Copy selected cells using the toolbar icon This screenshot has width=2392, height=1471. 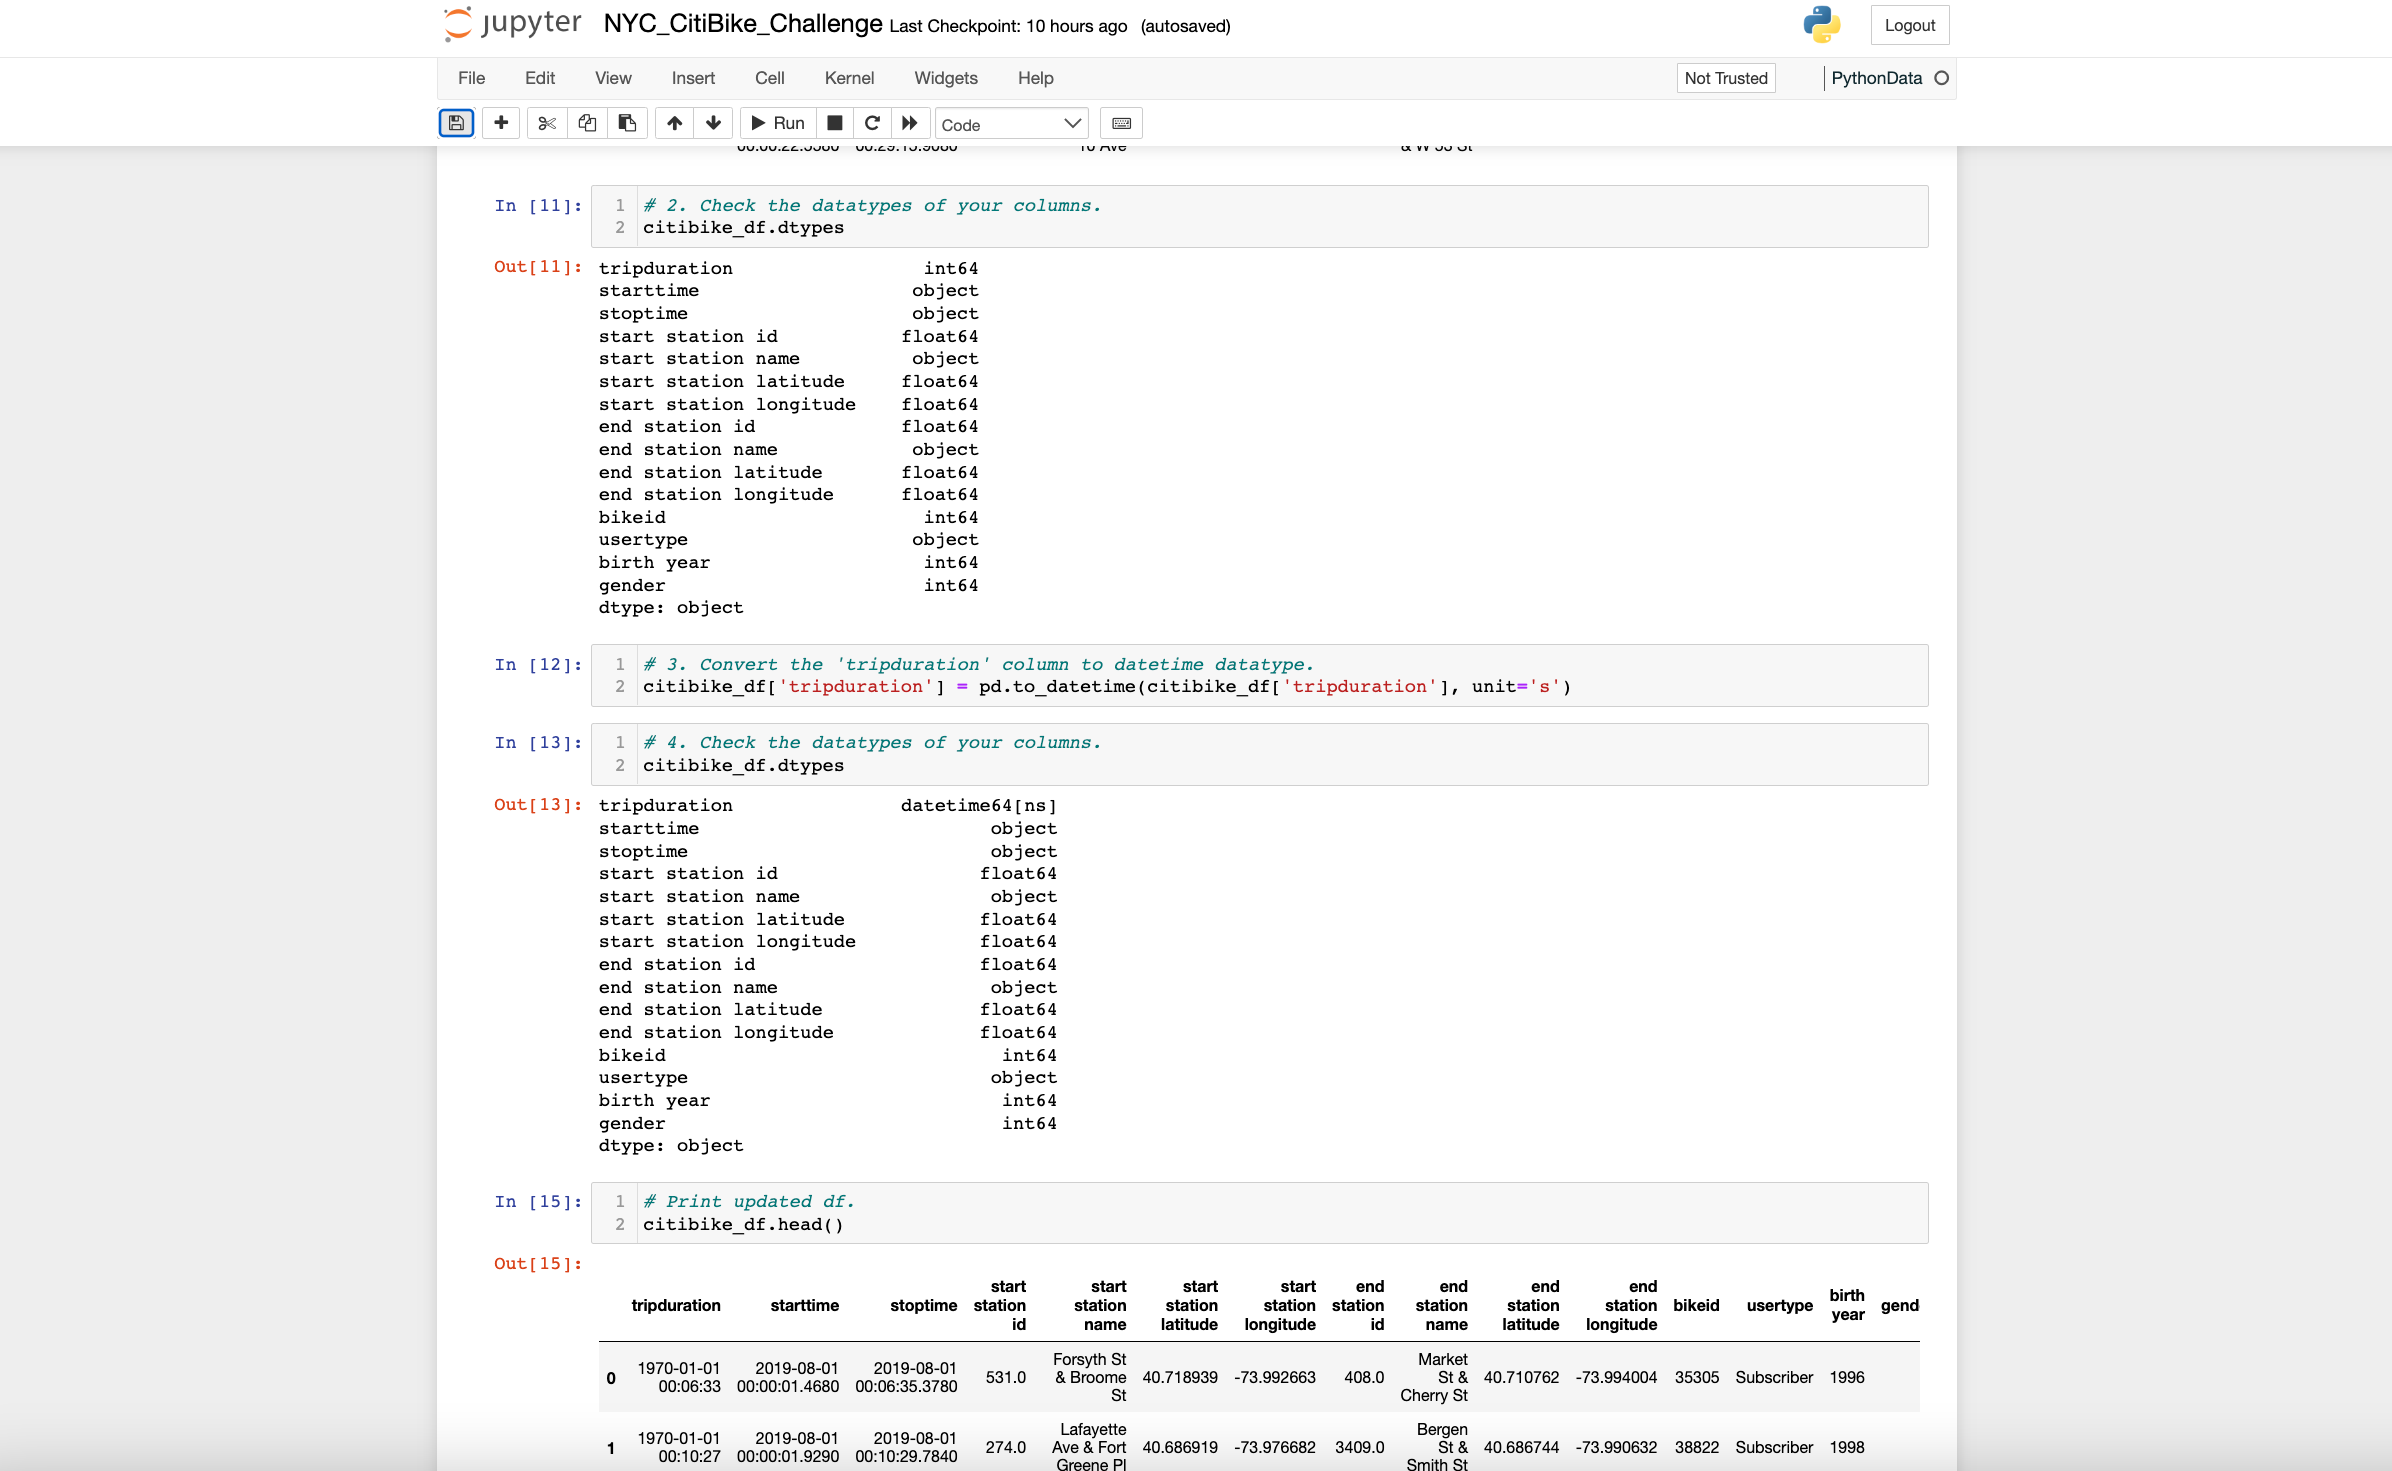coord(587,123)
